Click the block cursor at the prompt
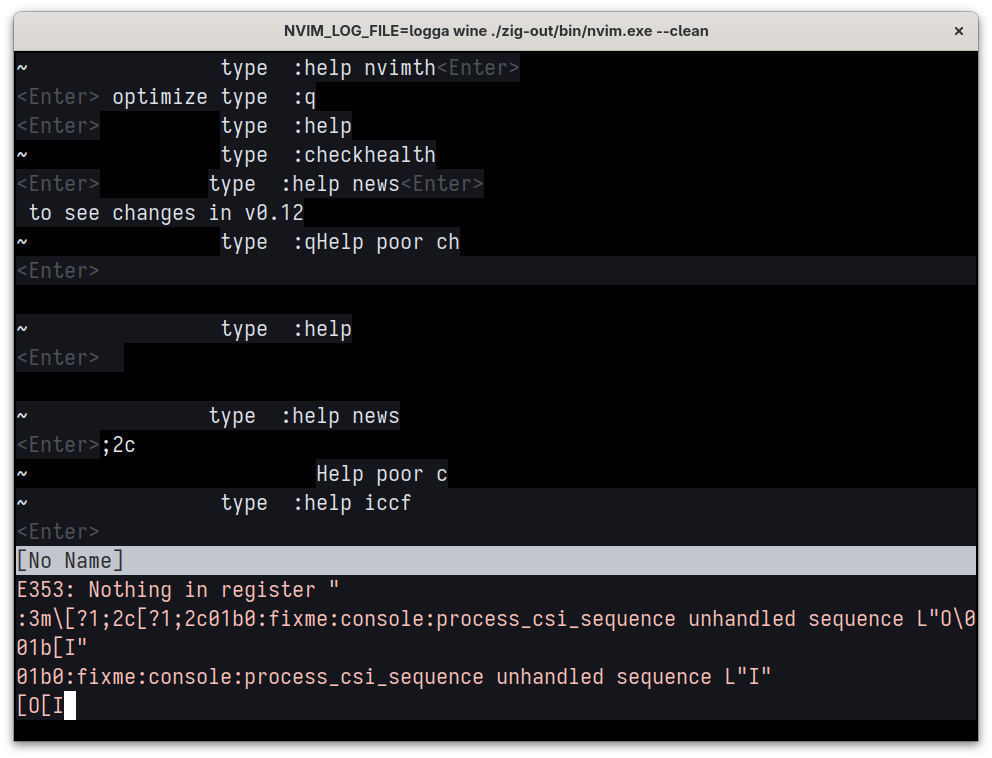Image resolution: width=992 pixels, height=758 pixels. 70,707
